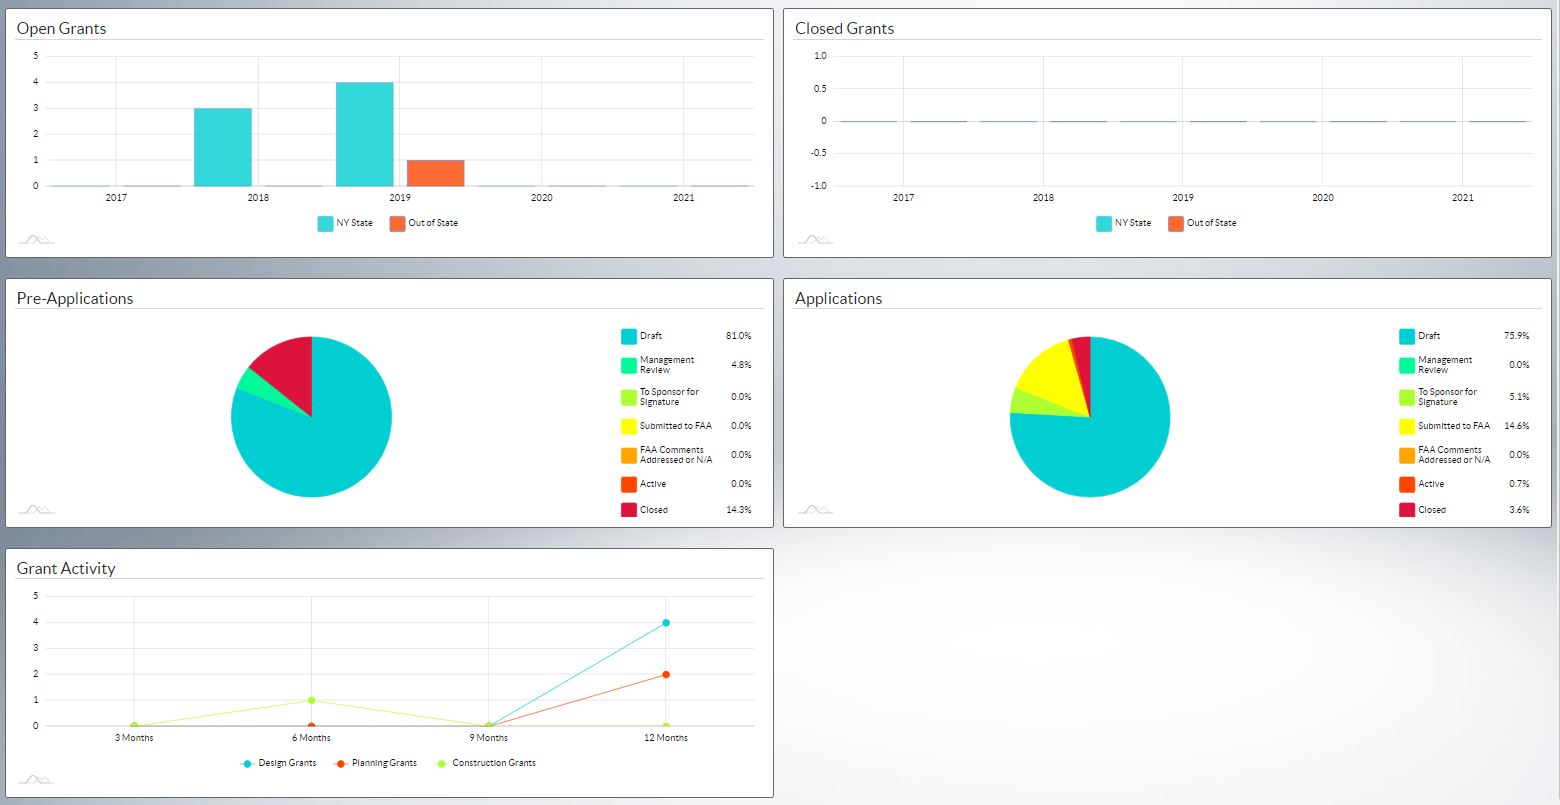Click the chart icon in Pre-Applications panel
Image resolution: width=1560 pixels, height=805 pixels.
pyautogui.click(x=36, y=509)
